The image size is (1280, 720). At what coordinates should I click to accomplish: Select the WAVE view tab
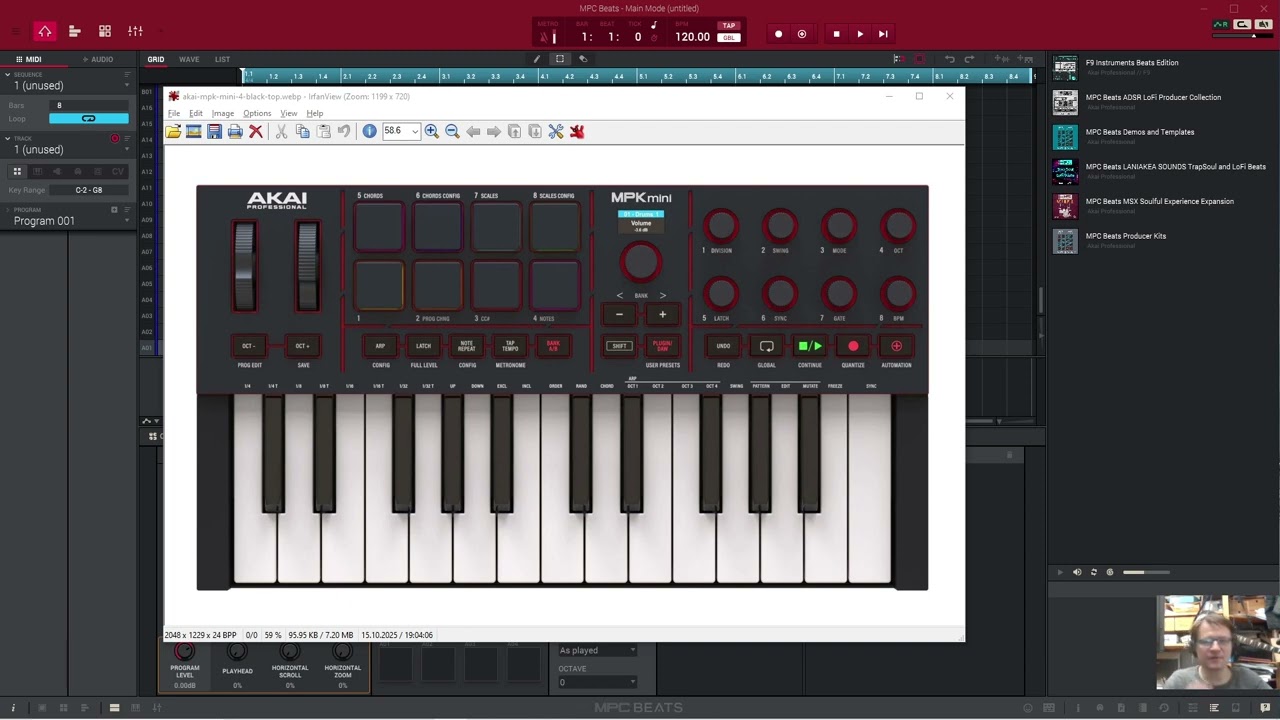(x=189, y=59)
